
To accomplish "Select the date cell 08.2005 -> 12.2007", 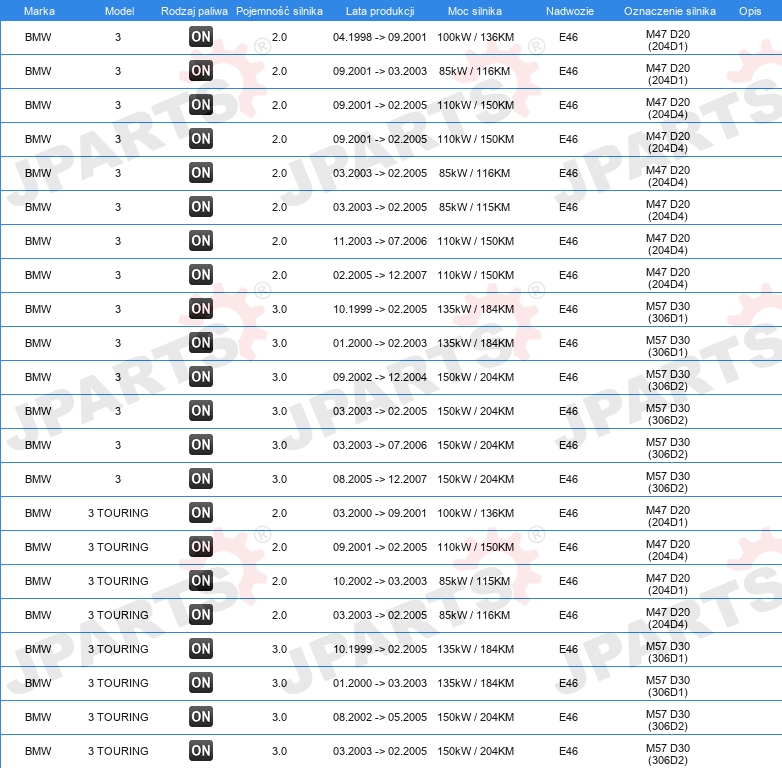I will click(380, 479).
